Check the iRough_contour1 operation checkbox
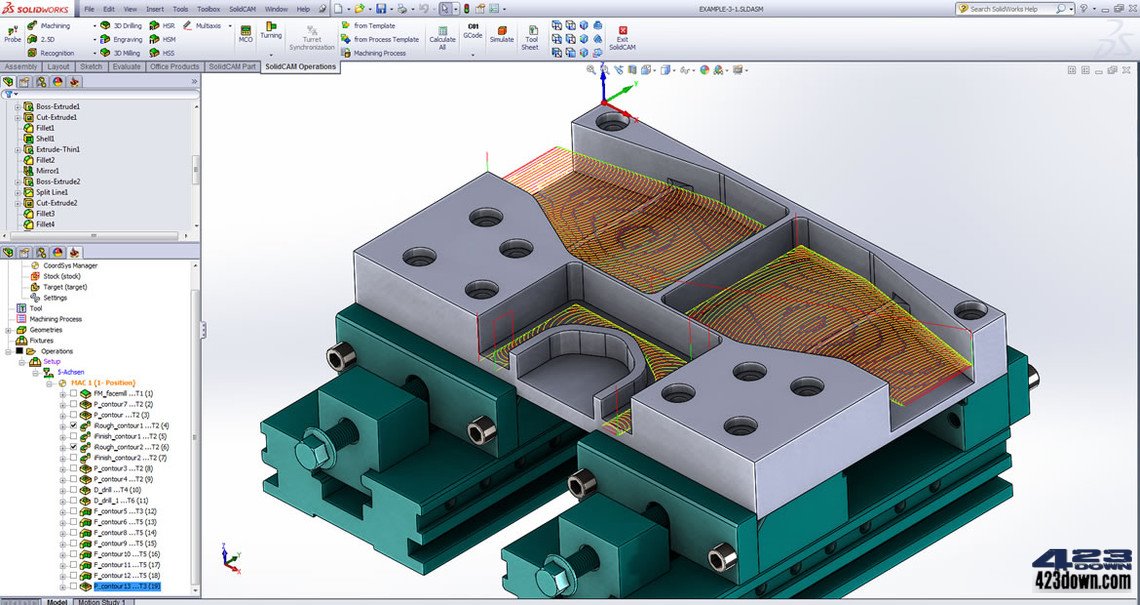 click(73, 426)
